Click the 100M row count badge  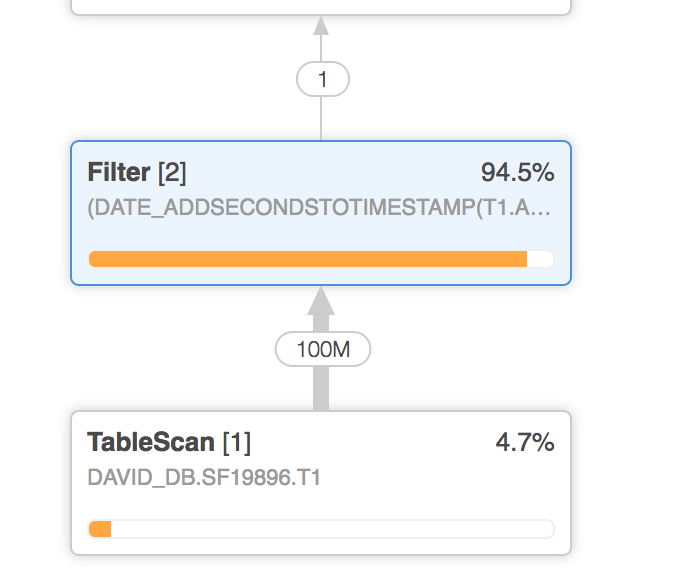(x=322, y=349)
